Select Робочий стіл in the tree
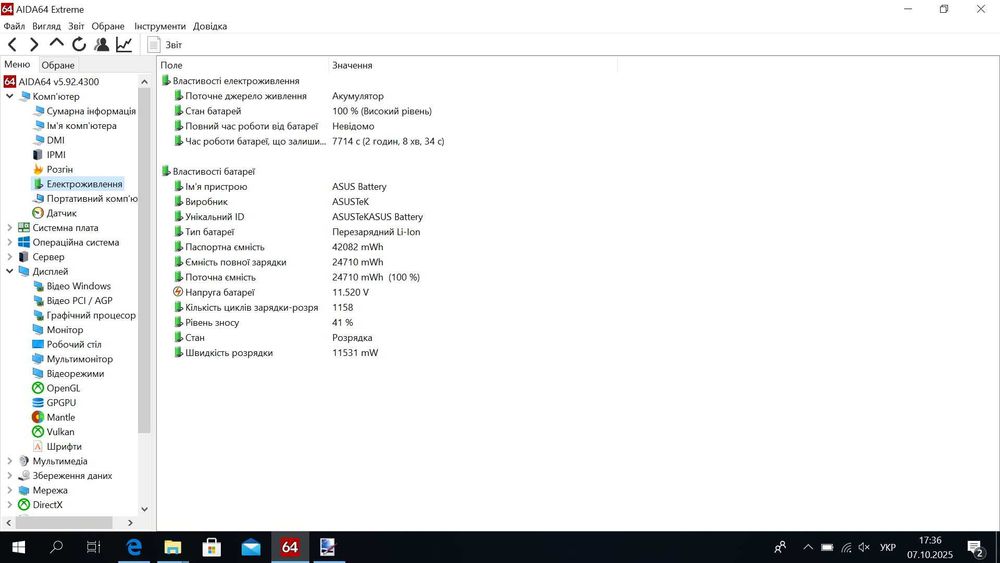 [x=67, y=344]
